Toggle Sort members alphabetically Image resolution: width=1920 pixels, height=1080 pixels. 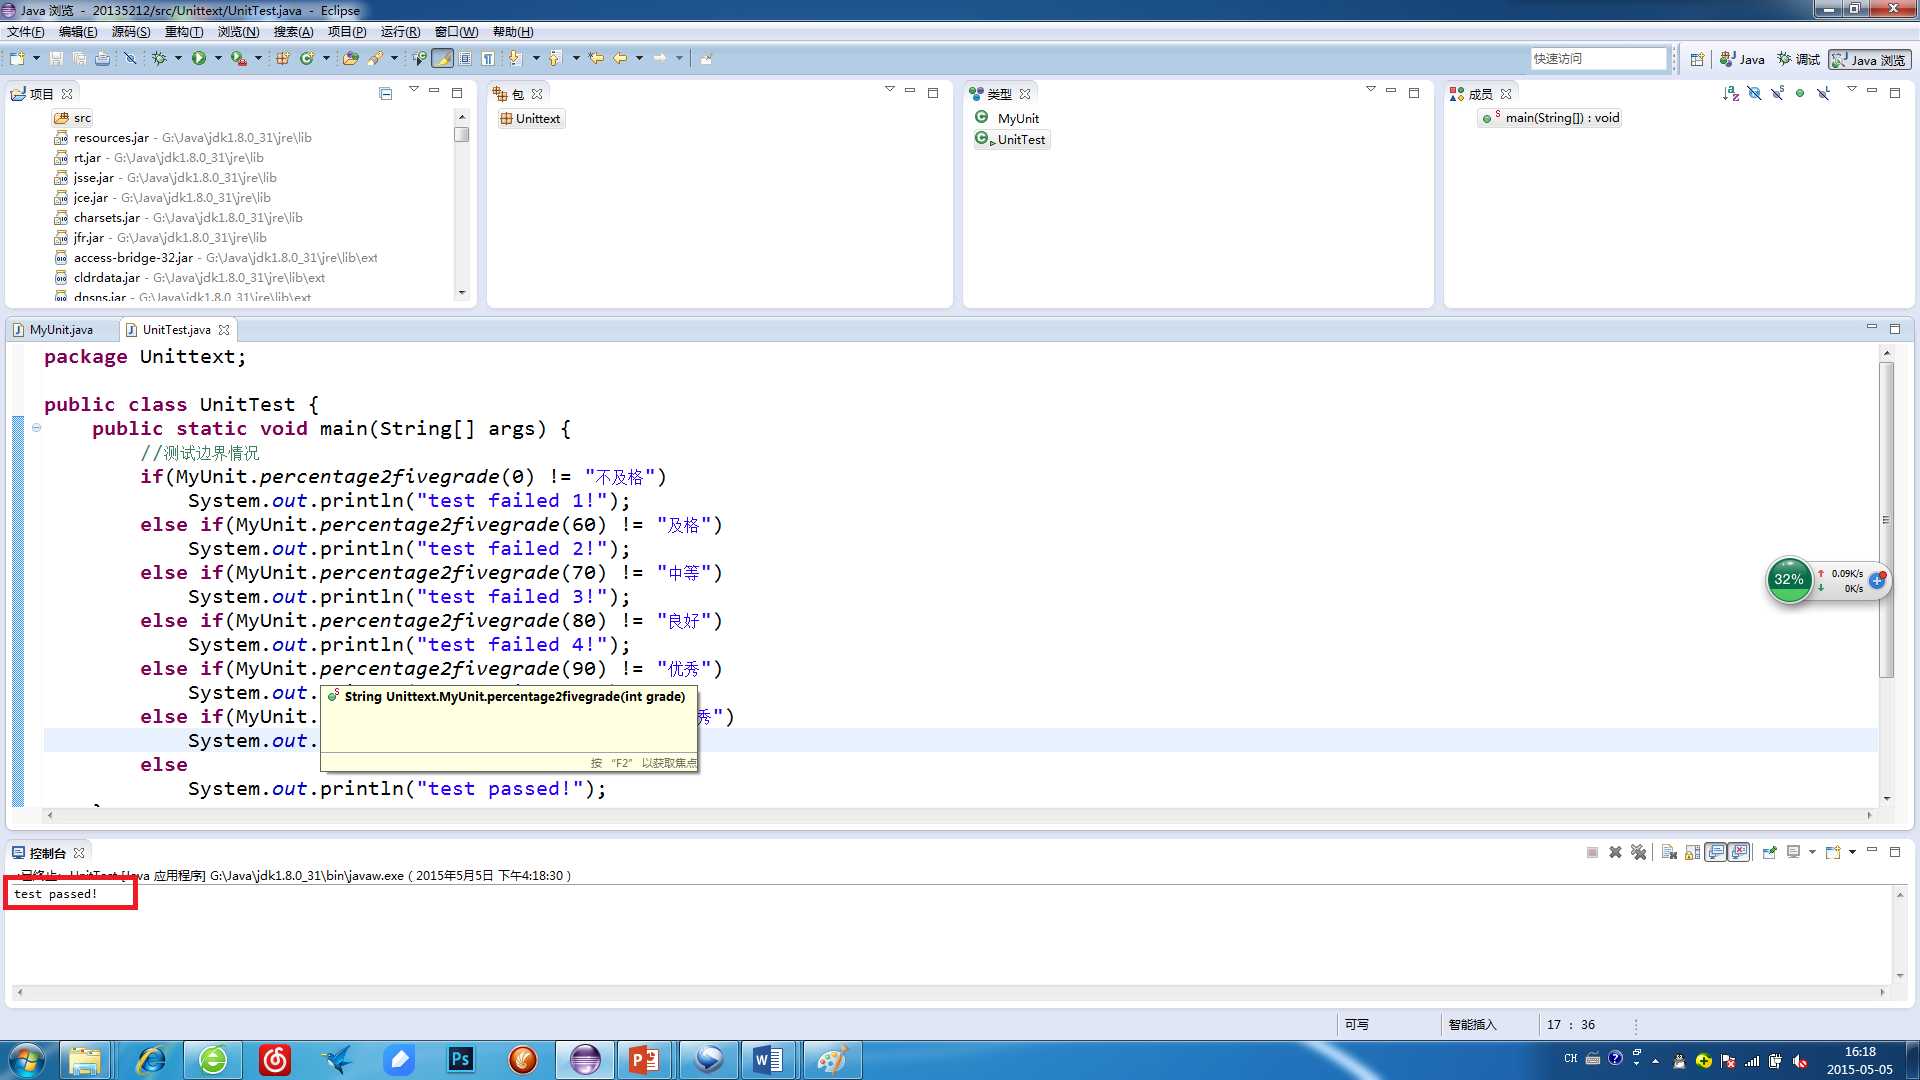tap(1731, 93)
